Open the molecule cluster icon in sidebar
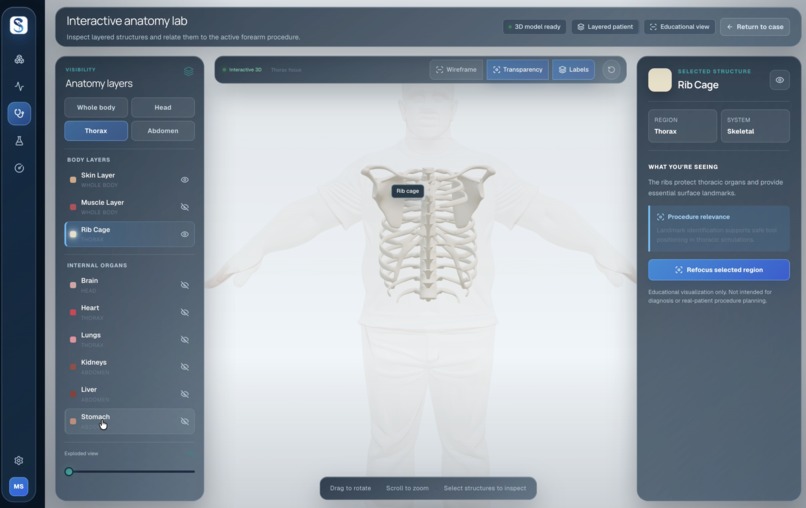 click(x=19, y=59)
